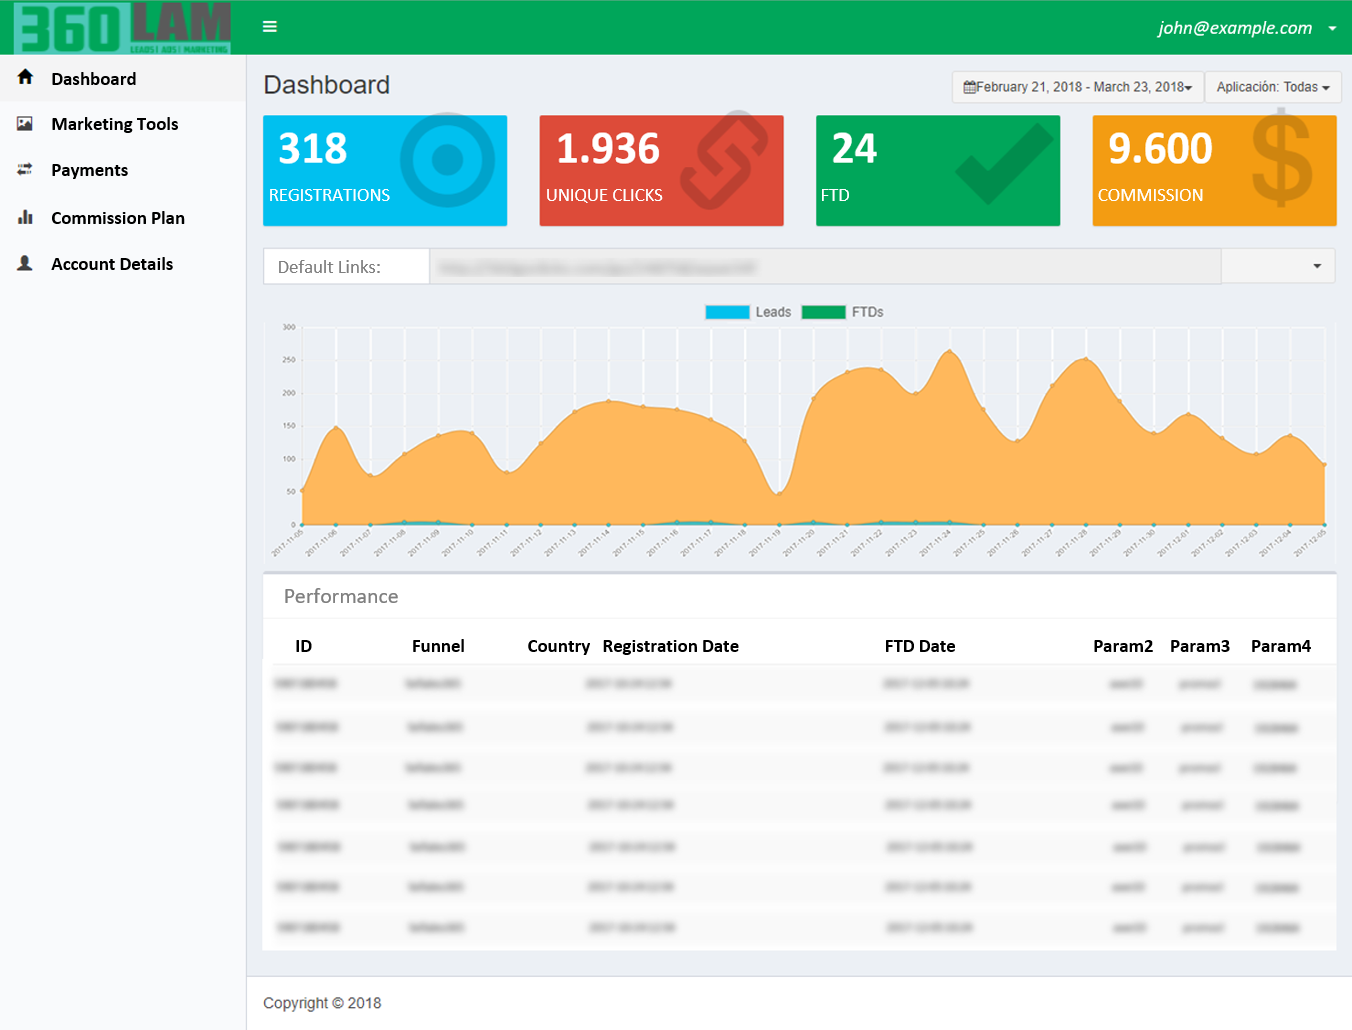This screenshot has height=1030, width=1352.
Task: Click the calendar icon in date range
Action: [969, 87]
